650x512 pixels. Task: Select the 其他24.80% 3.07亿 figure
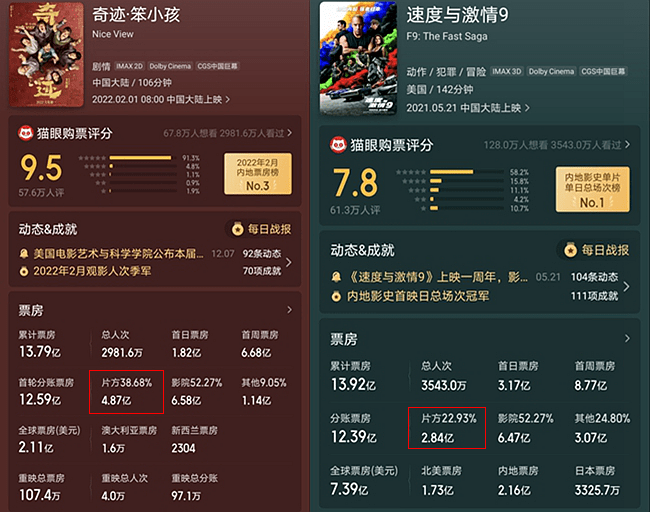[602, 428]
